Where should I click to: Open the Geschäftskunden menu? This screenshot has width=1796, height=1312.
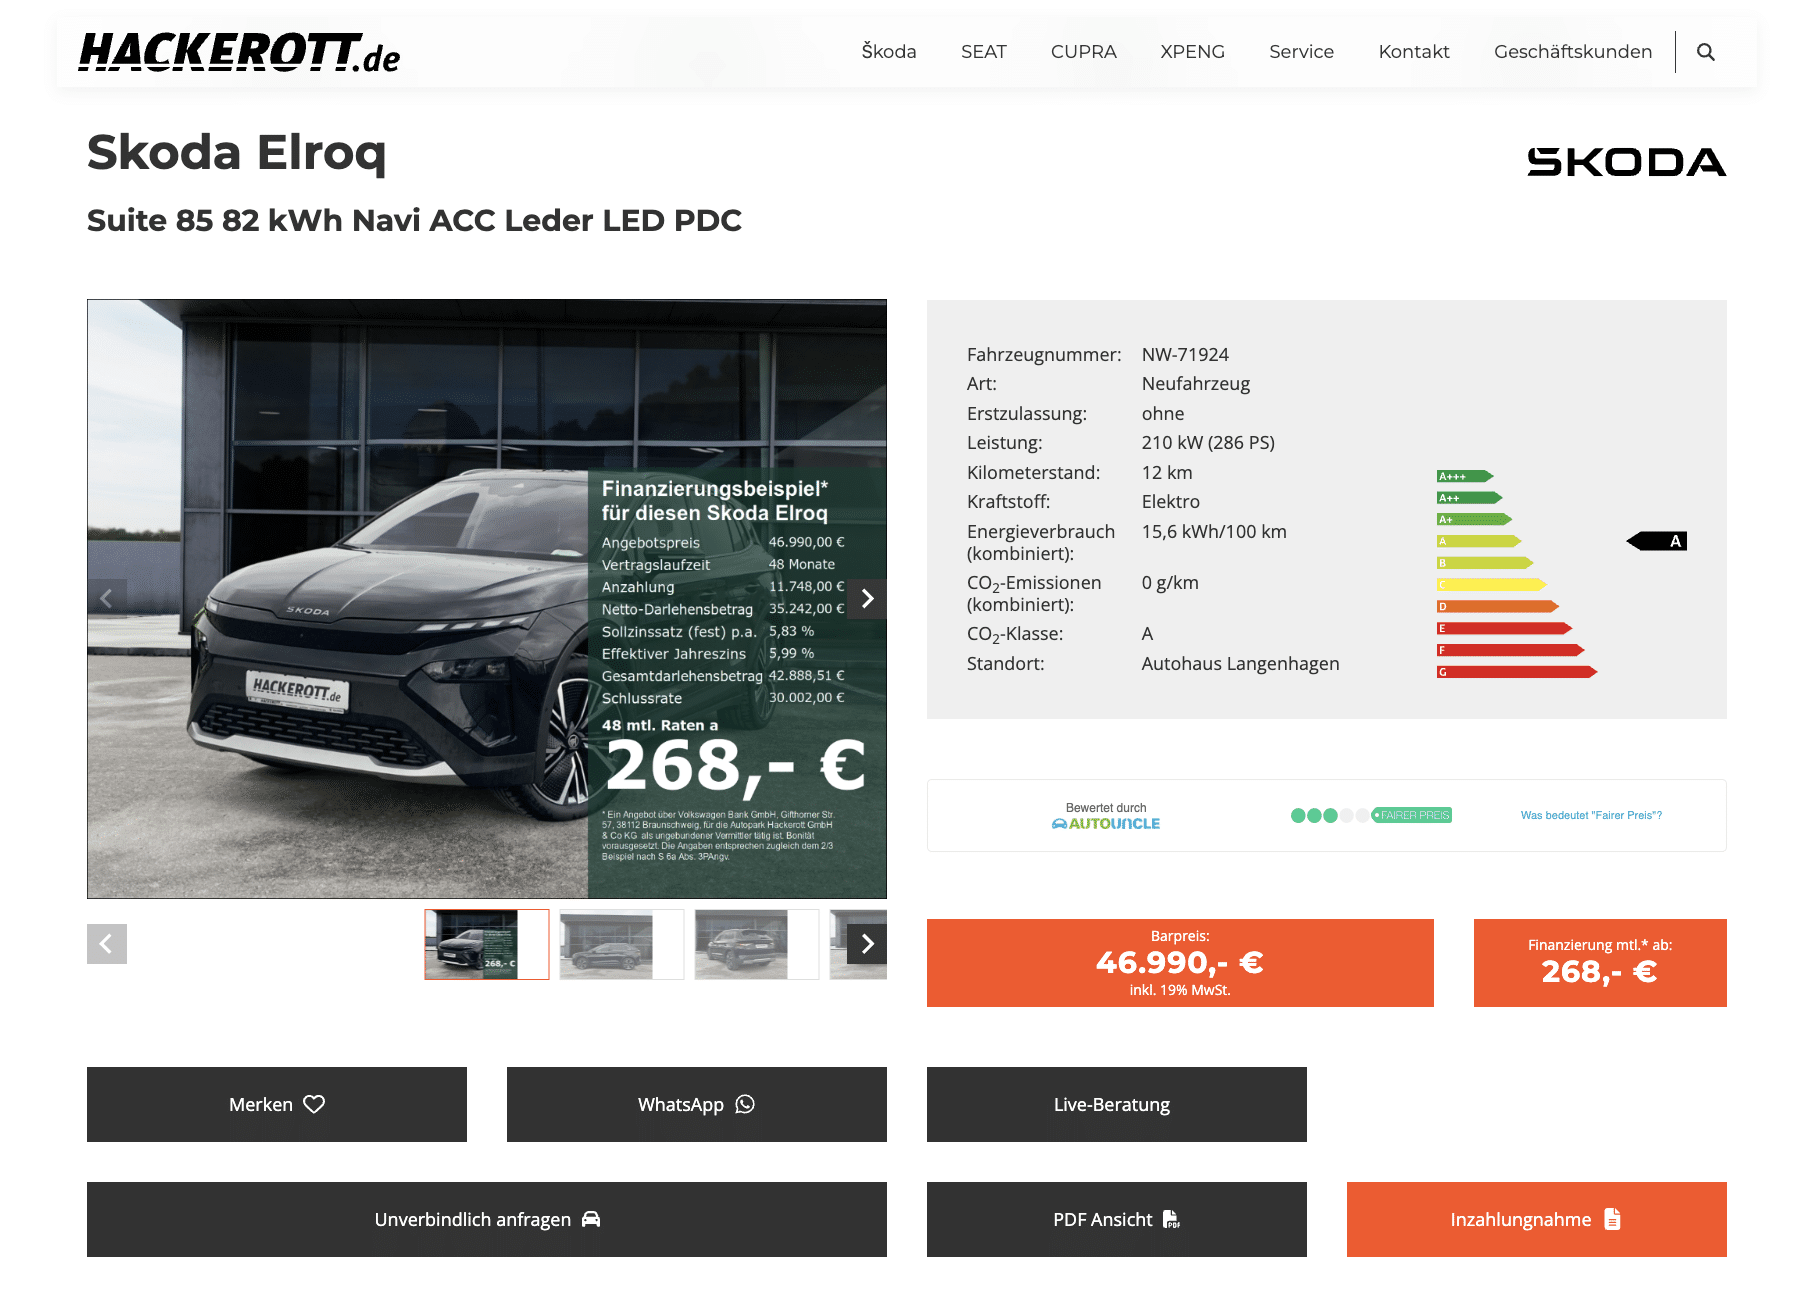point(1573,52)
